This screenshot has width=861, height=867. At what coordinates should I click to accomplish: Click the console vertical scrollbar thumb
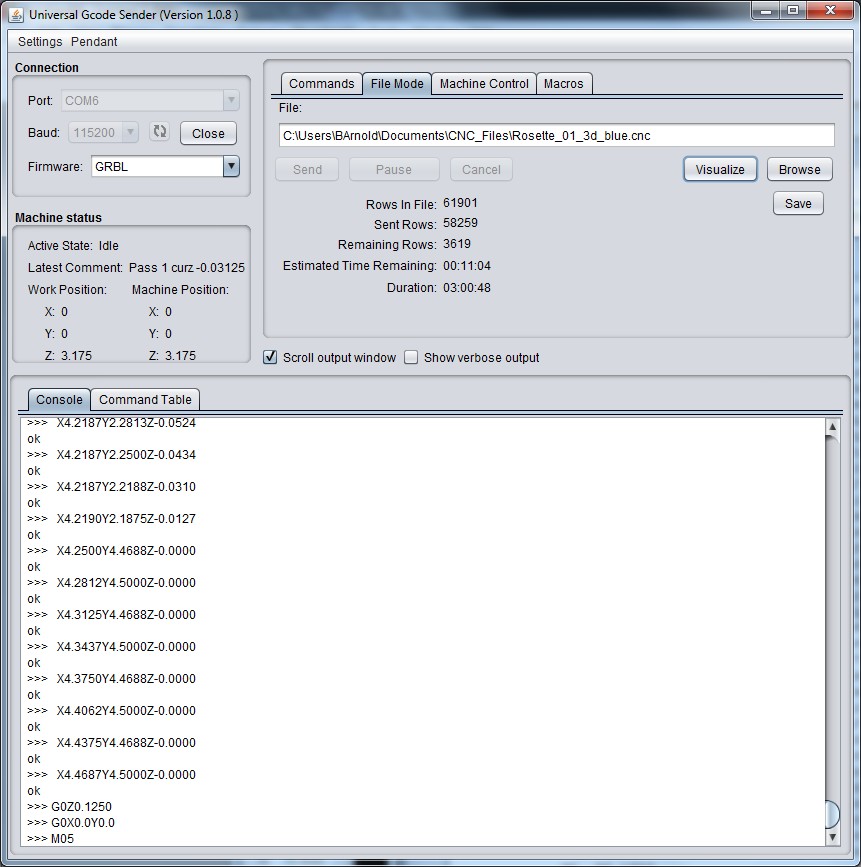[832, 814]
